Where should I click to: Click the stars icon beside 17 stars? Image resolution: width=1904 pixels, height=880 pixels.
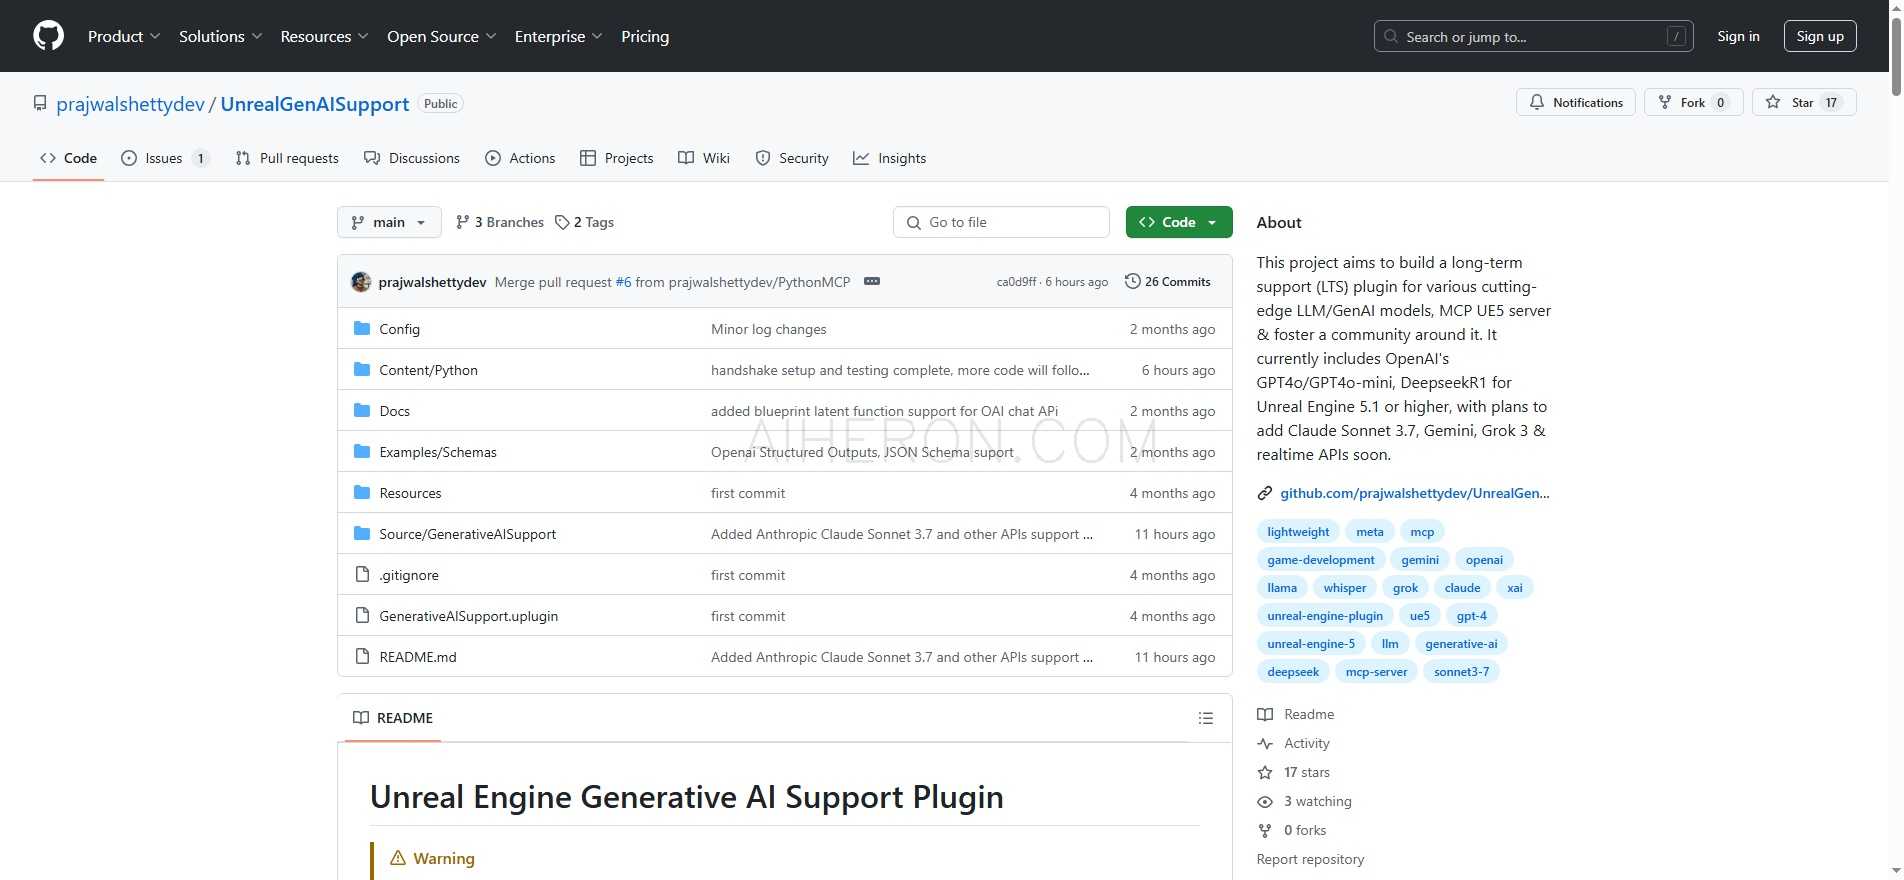[1265, 772]
